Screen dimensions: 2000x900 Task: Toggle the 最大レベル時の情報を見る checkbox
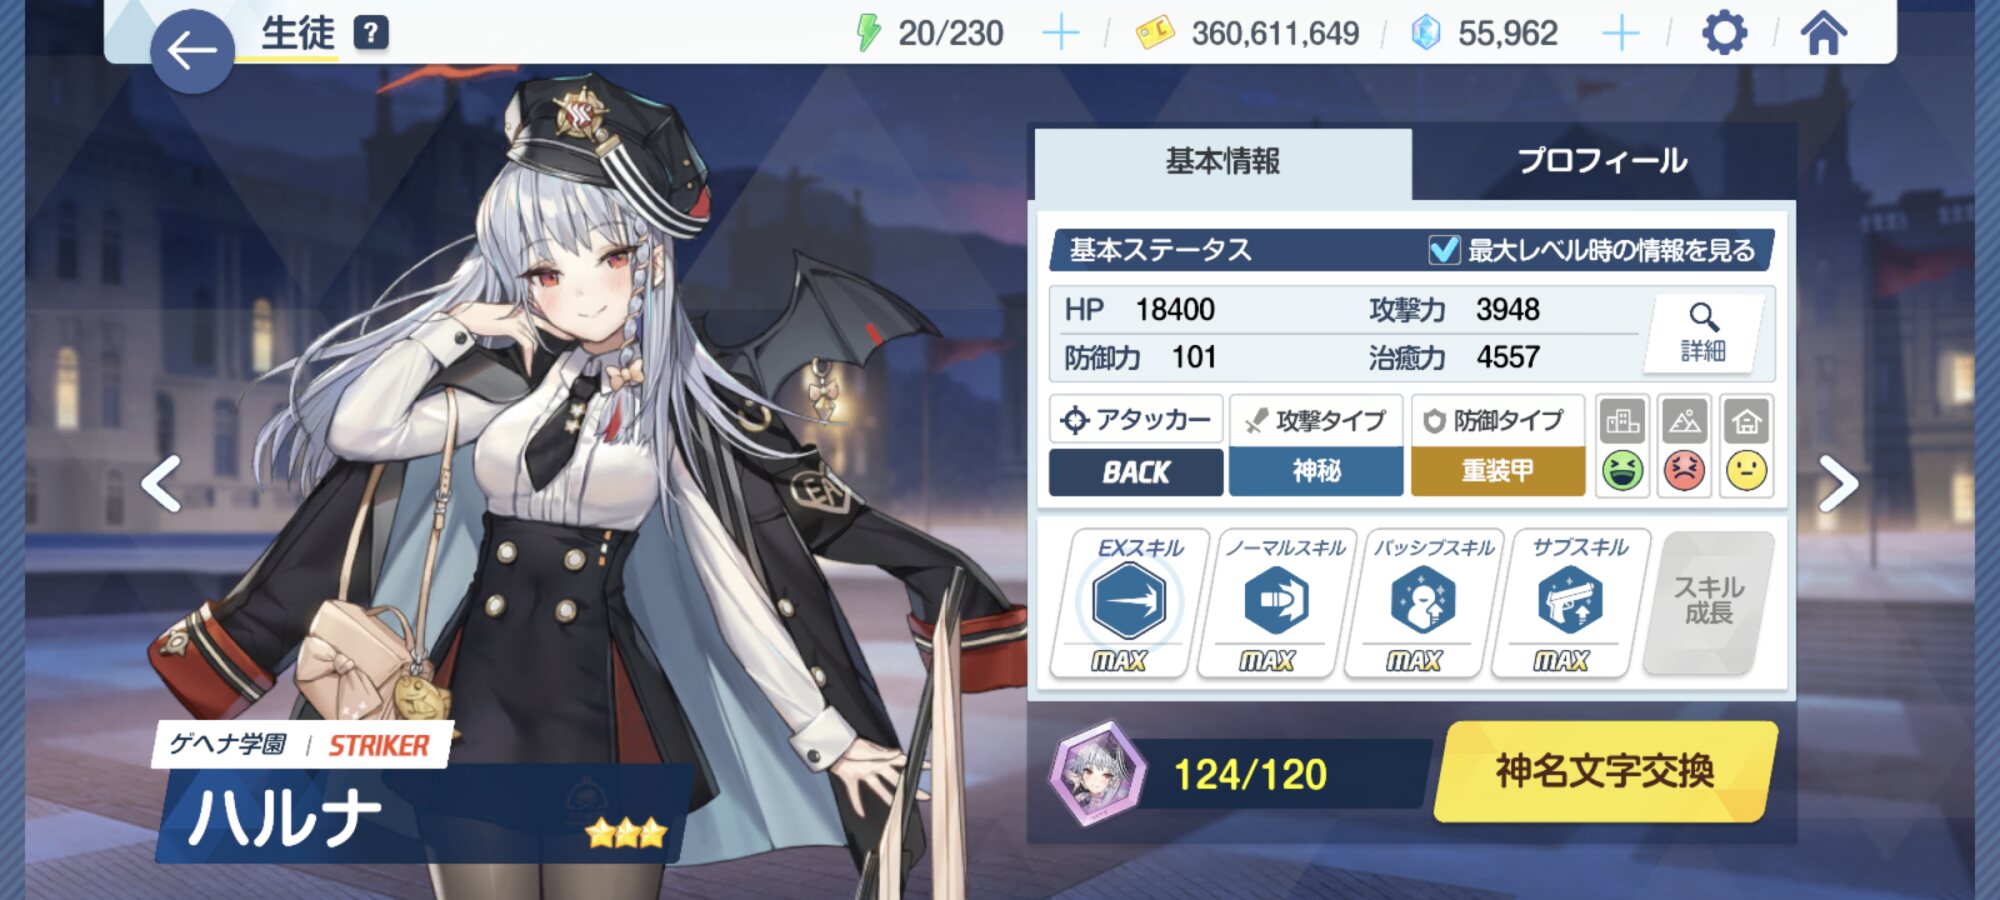click(1444, 249)
